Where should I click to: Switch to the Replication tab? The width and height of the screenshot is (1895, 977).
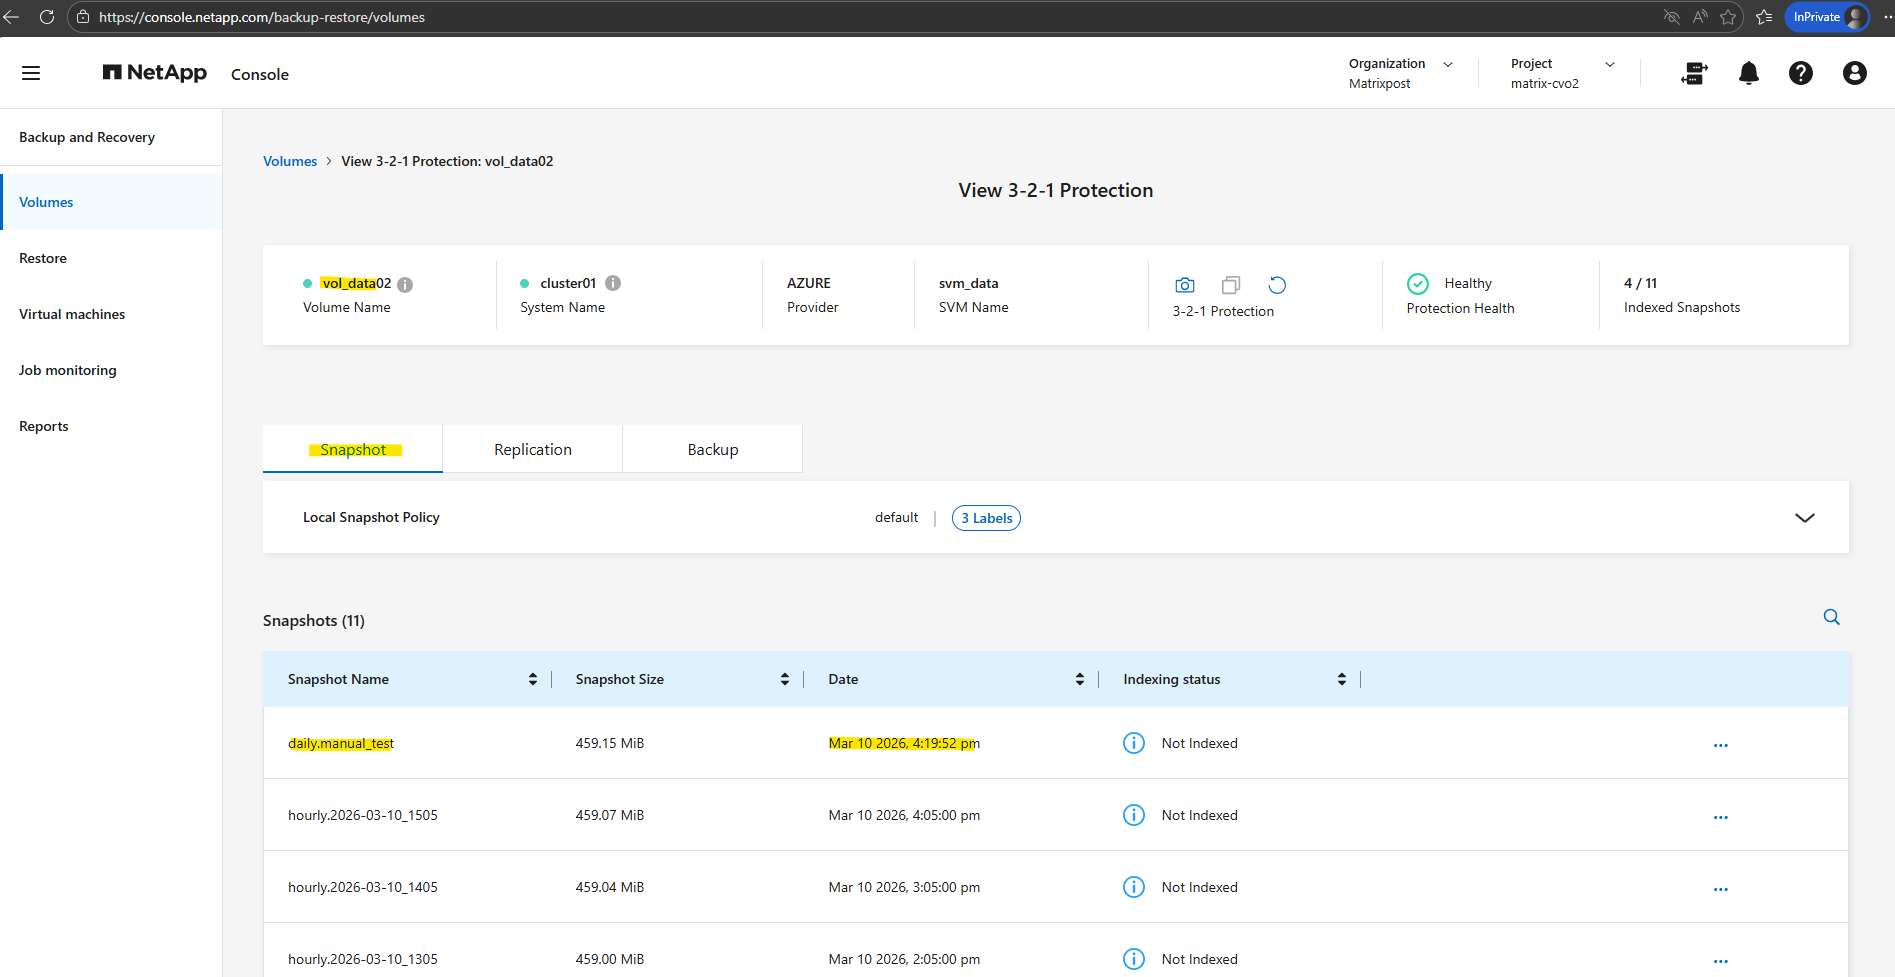tap(532, 450)
